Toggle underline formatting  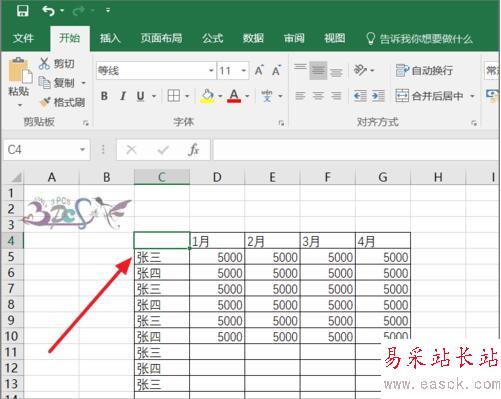pos(141,96)
